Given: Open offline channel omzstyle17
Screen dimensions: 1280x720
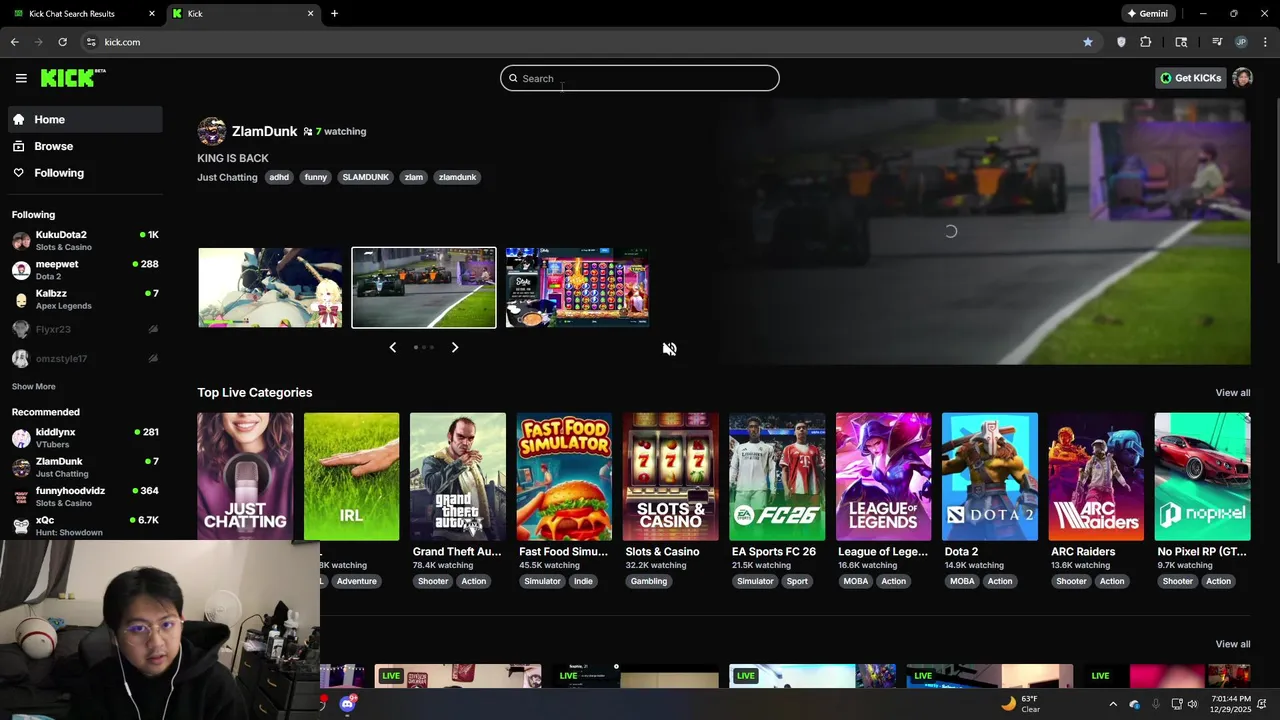Looking at the screenshot, I should (x=85, y=358).
